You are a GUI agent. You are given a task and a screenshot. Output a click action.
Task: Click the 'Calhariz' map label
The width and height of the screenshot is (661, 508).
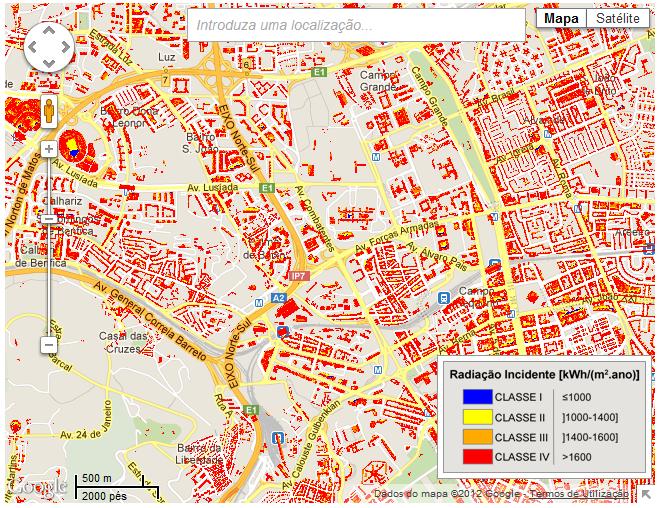click(x=62, y=201)
